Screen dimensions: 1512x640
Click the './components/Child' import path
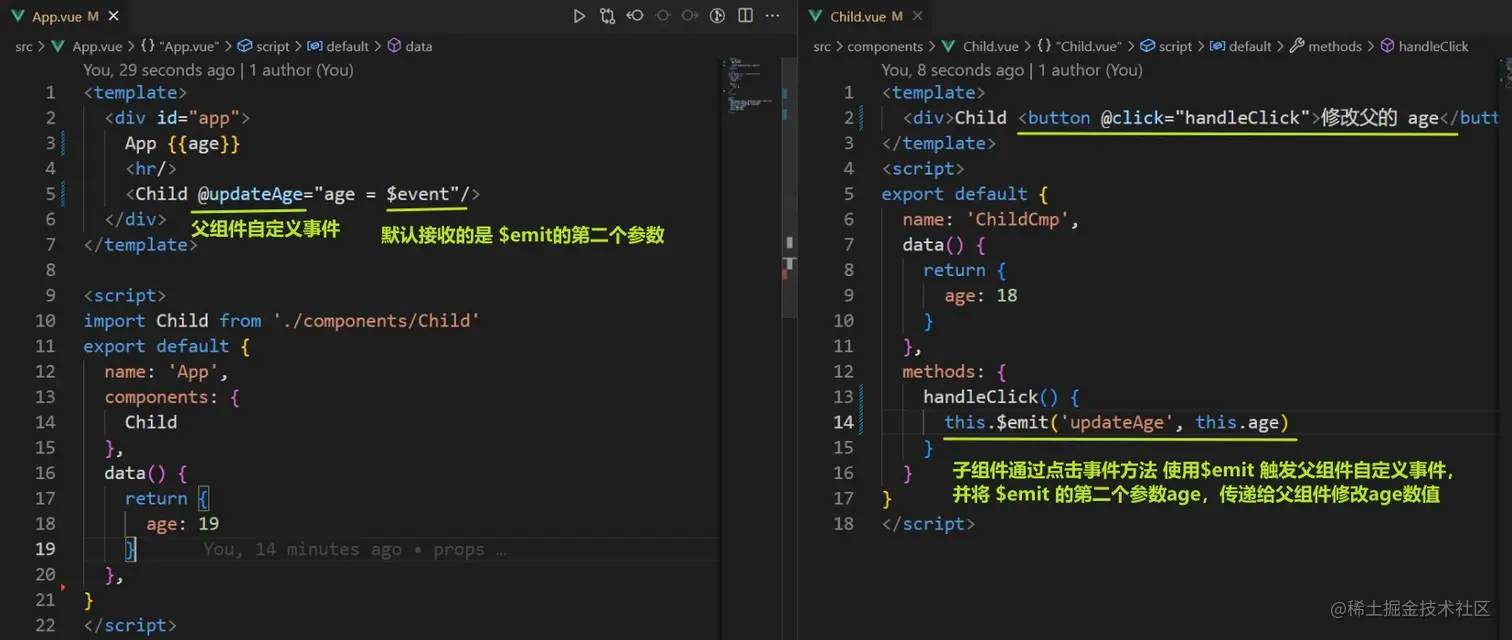(x=376, y=321)
